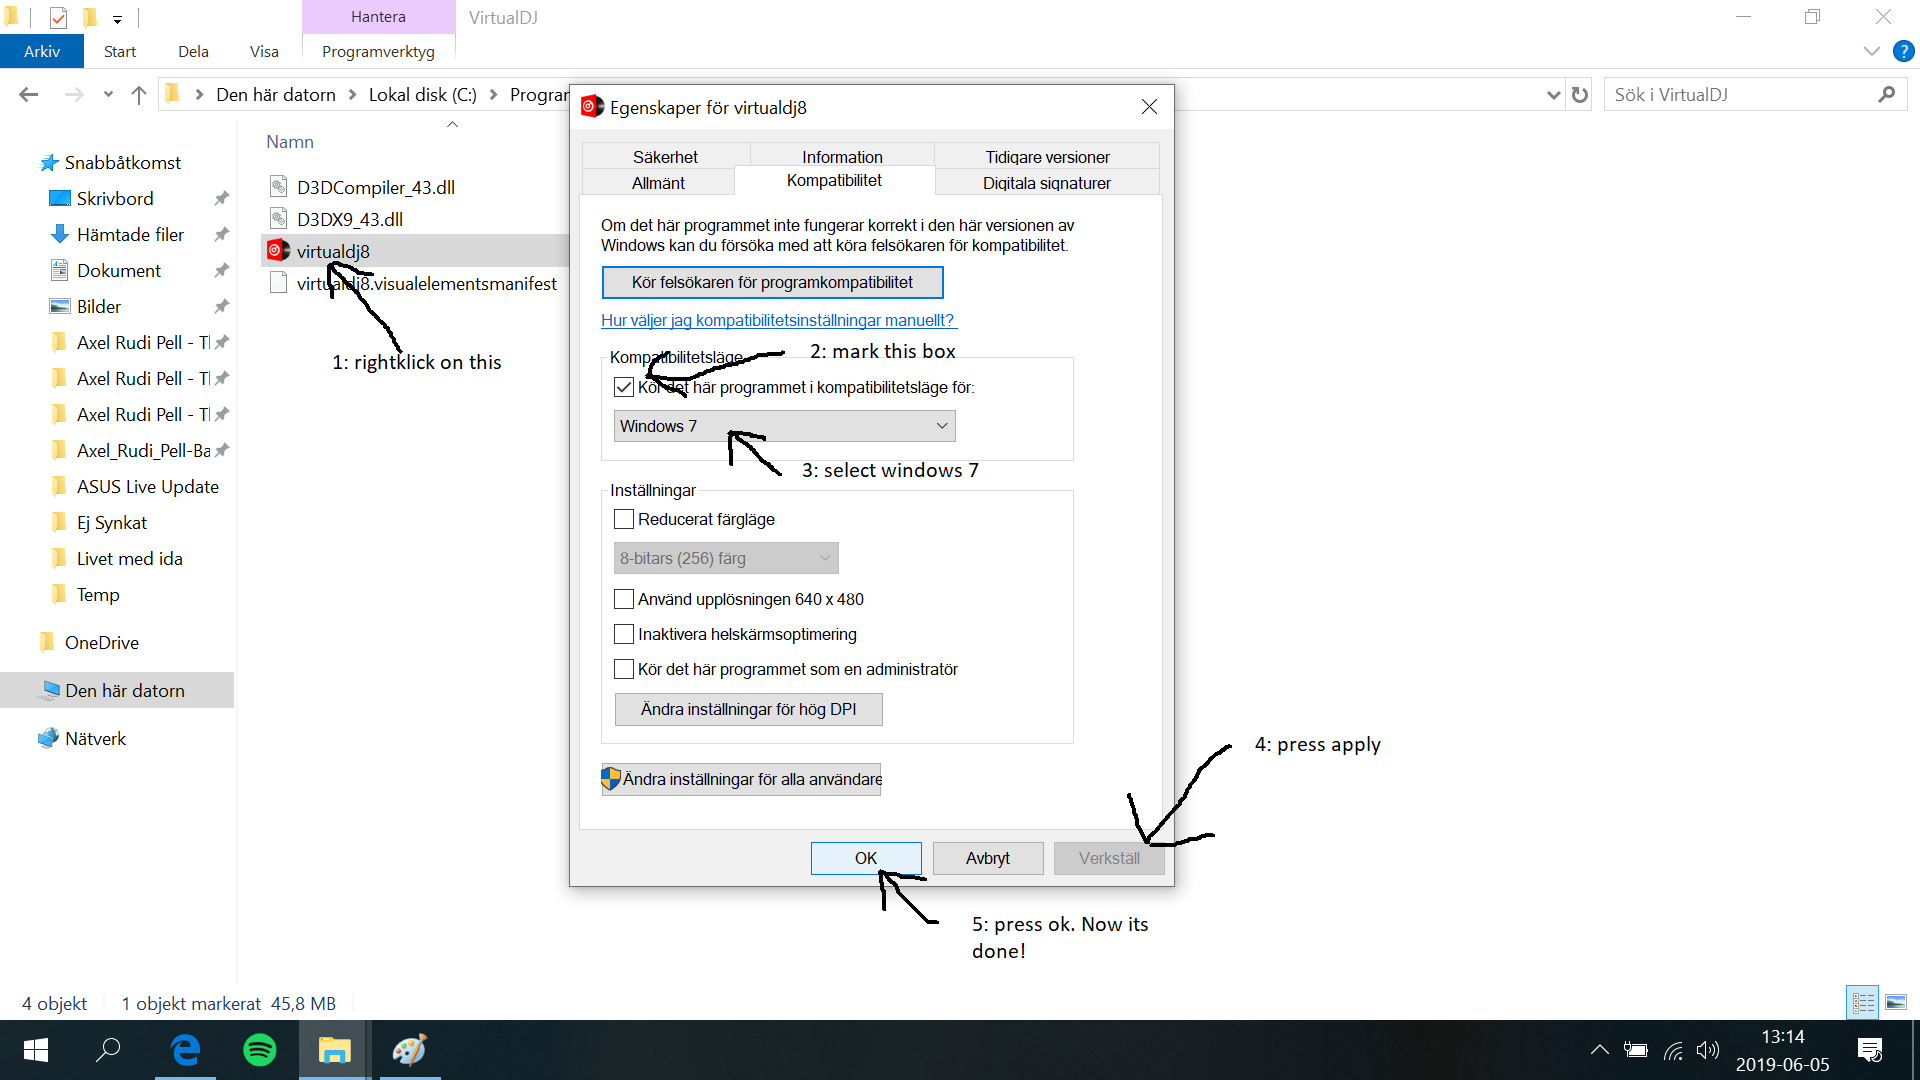Launch Microsoft Edge from taskbar
The image size is (1920, 1080).
186,1050
